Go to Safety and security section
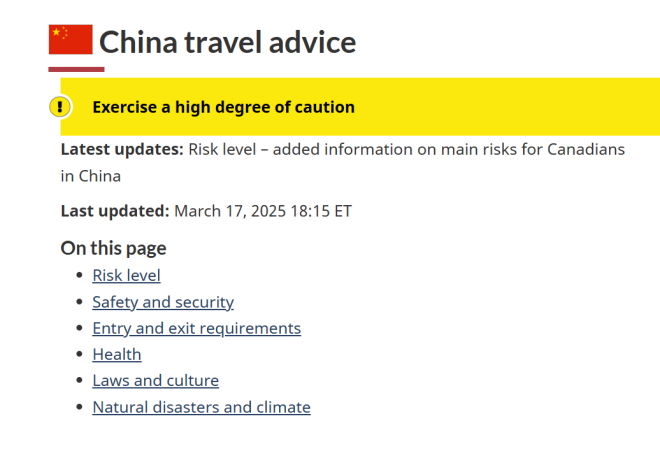 coord(163,302)
